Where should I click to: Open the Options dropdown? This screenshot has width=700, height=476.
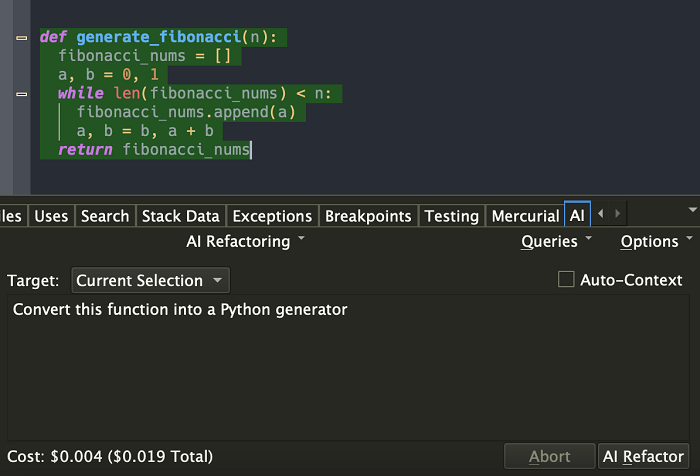656,241
